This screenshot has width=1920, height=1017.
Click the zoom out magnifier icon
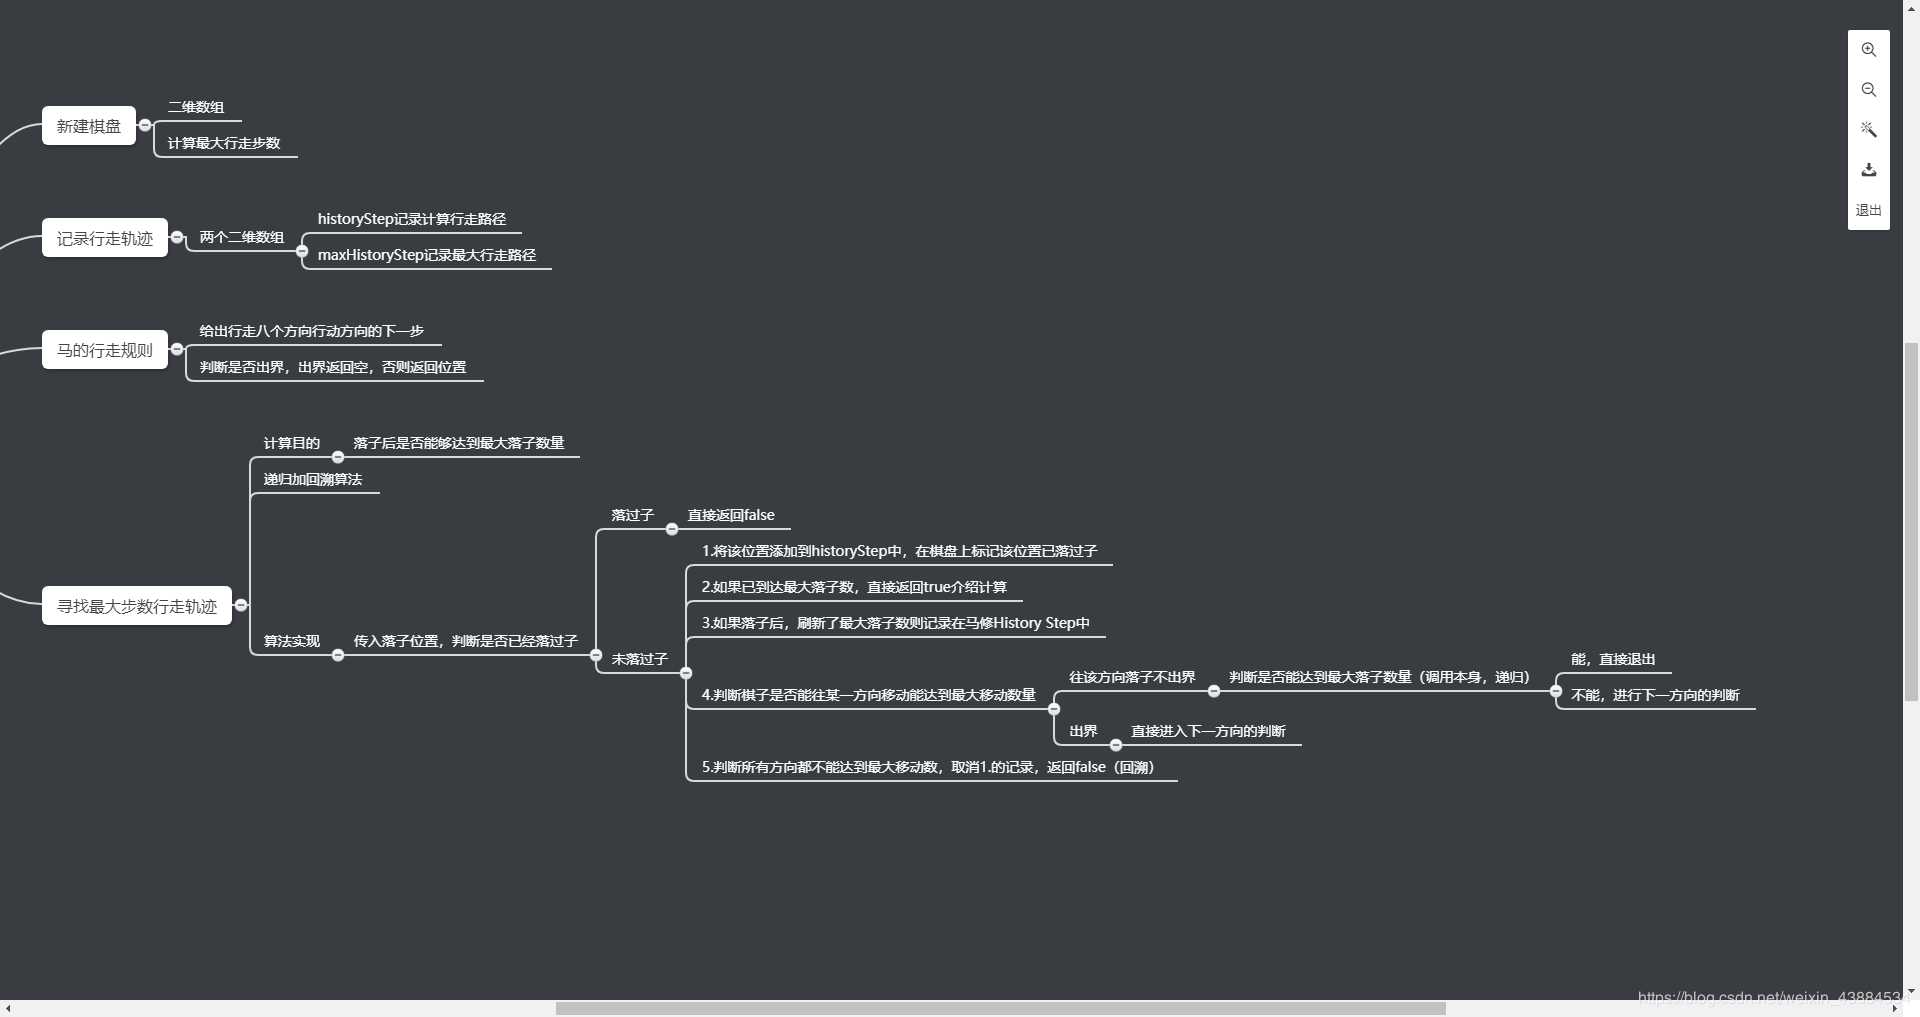pos(1868,90)
